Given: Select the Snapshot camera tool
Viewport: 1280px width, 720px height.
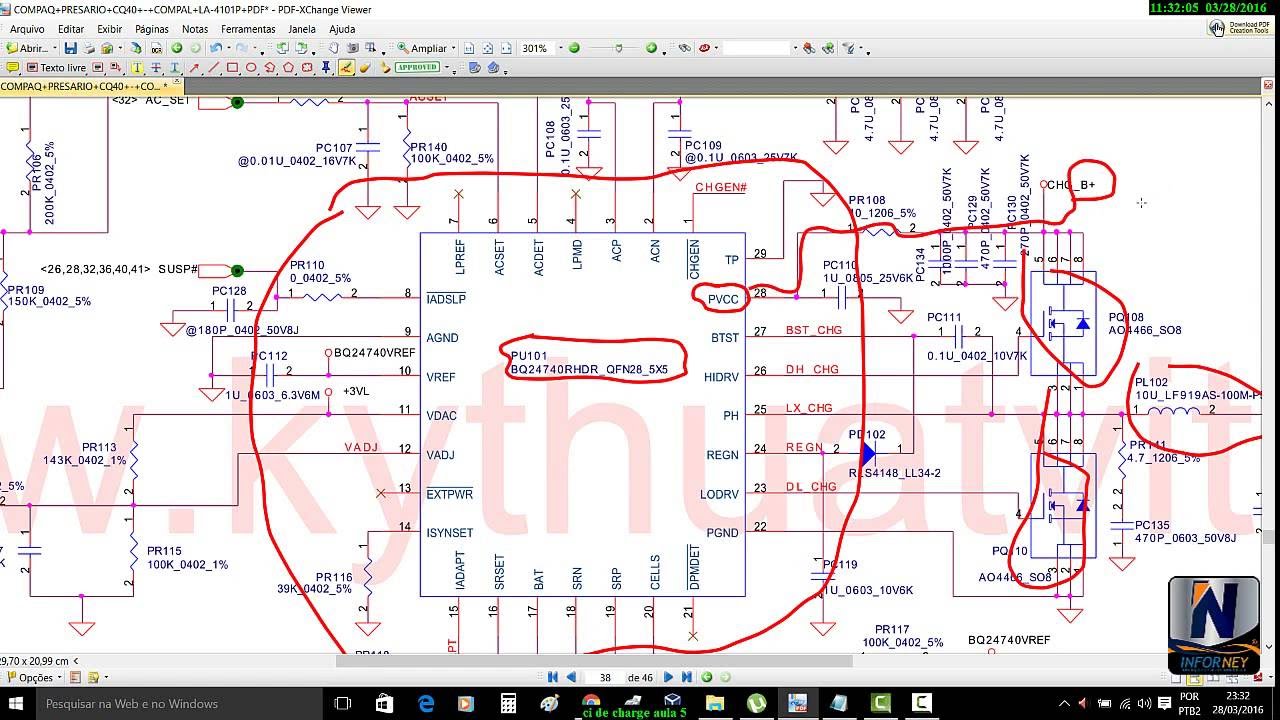Looking at the screenshot, I should coord(352,48).
